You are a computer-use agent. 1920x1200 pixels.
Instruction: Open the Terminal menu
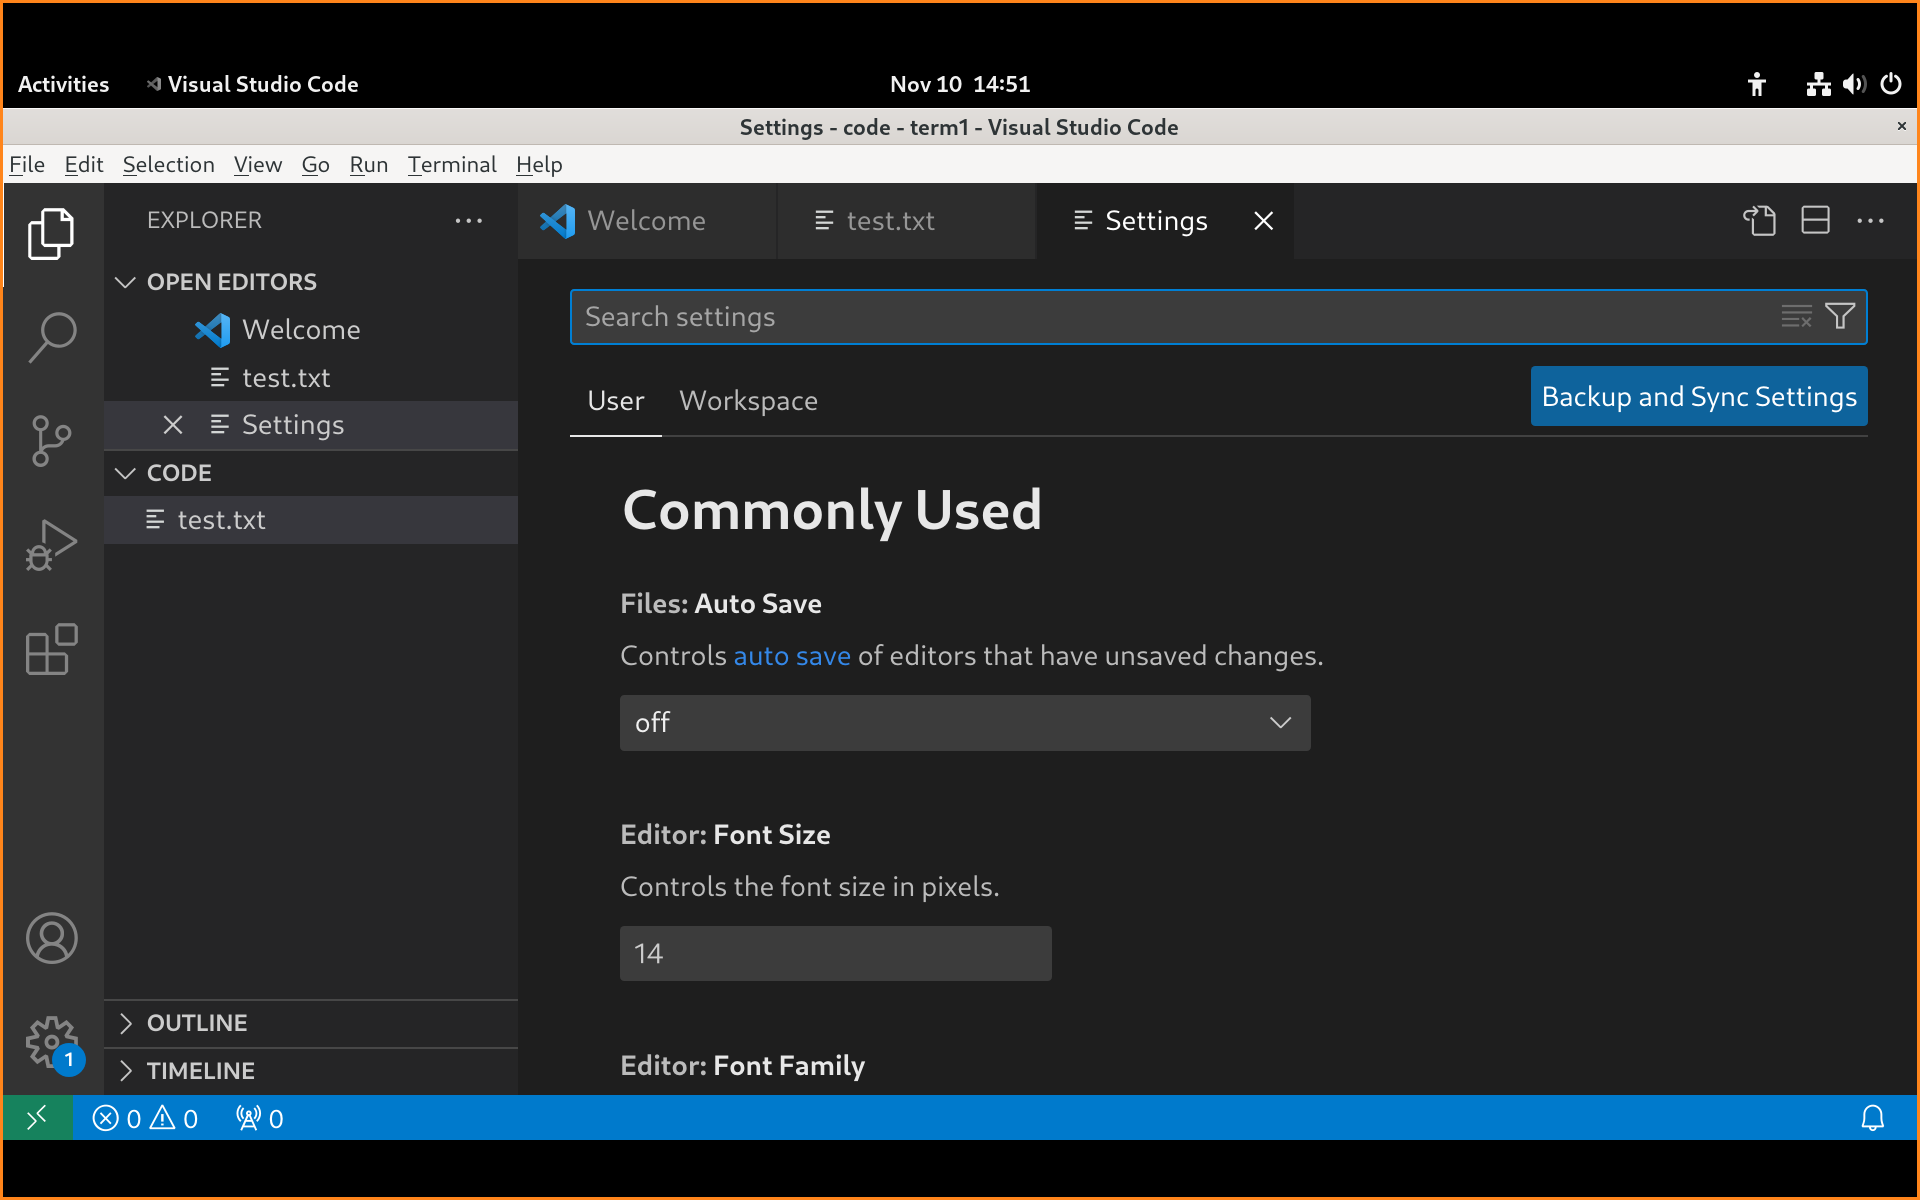click(x=451, y=165)
